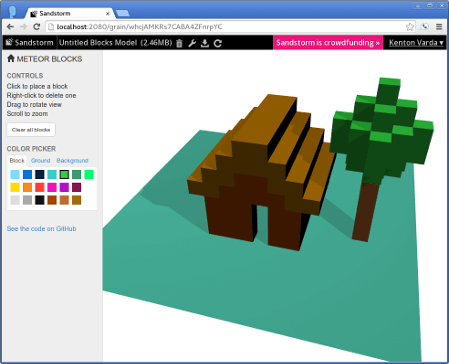
Task: Pick the red swatch
Action: [x=40, y=187]
